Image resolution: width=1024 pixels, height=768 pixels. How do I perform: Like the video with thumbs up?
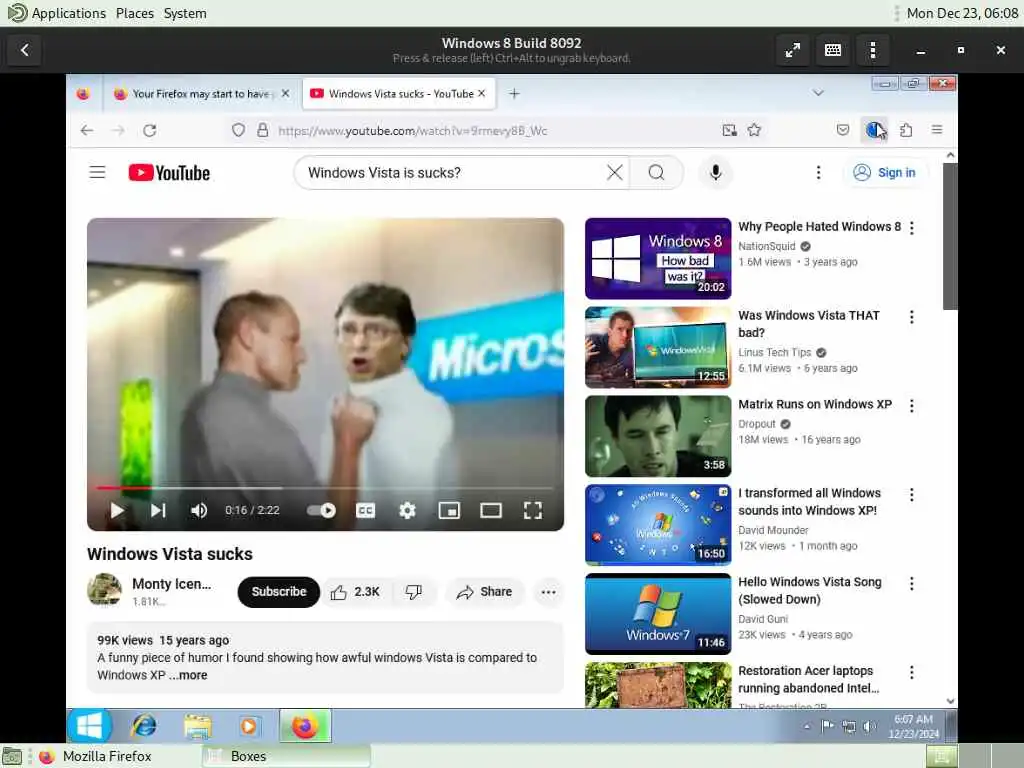click(355, 592)
